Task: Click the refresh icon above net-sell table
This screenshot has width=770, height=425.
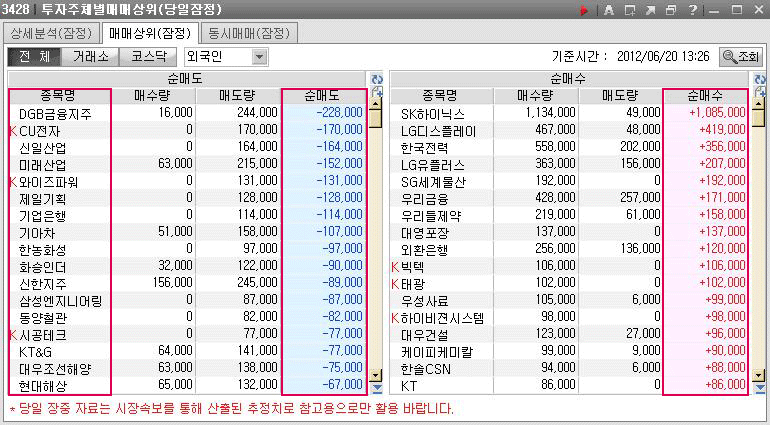Action: (377, 79)
